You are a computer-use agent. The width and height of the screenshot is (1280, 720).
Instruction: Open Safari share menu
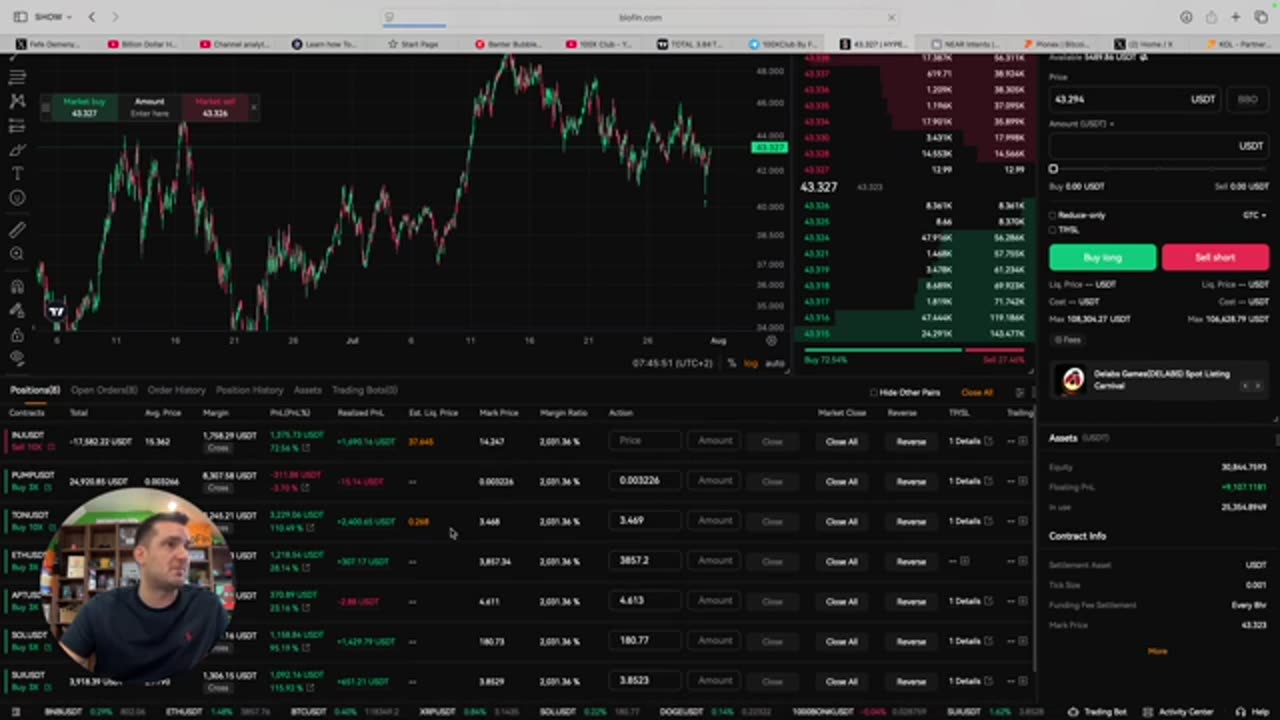coord(1211,17)
